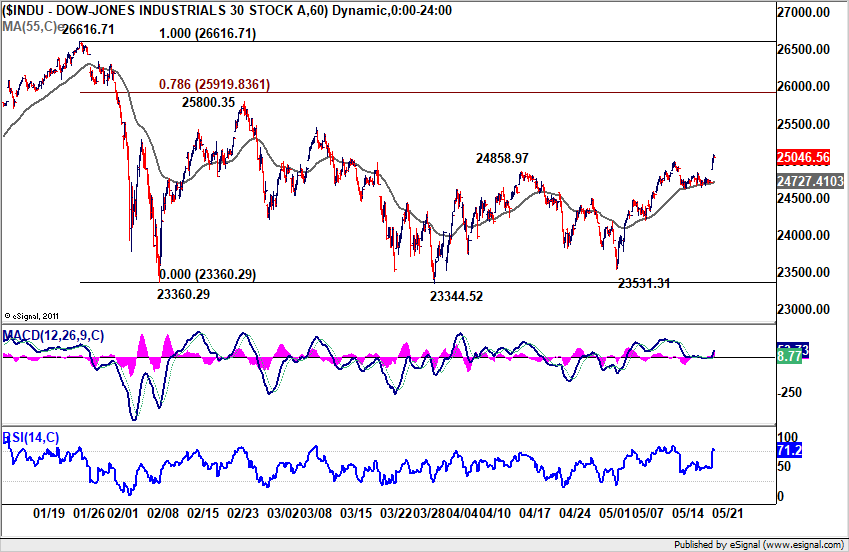Click the 05/21 date axis label
Image resolution: width=849 pixels, height=552 pixels.
727,513
